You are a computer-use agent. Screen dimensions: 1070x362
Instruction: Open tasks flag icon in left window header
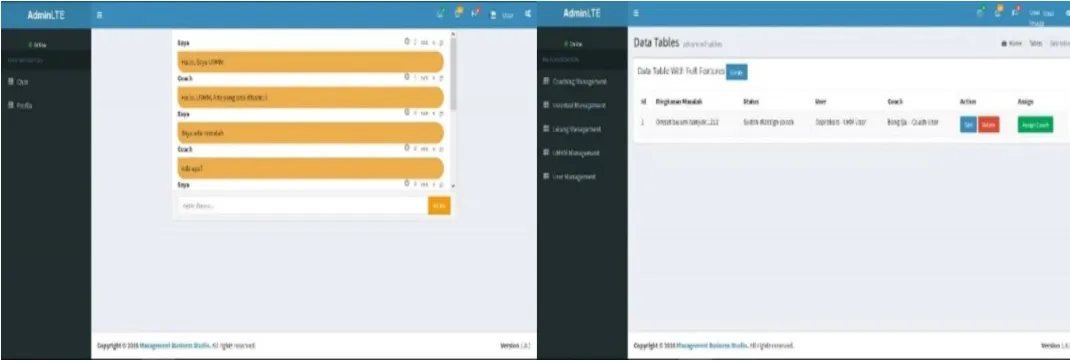pos(476,13)
